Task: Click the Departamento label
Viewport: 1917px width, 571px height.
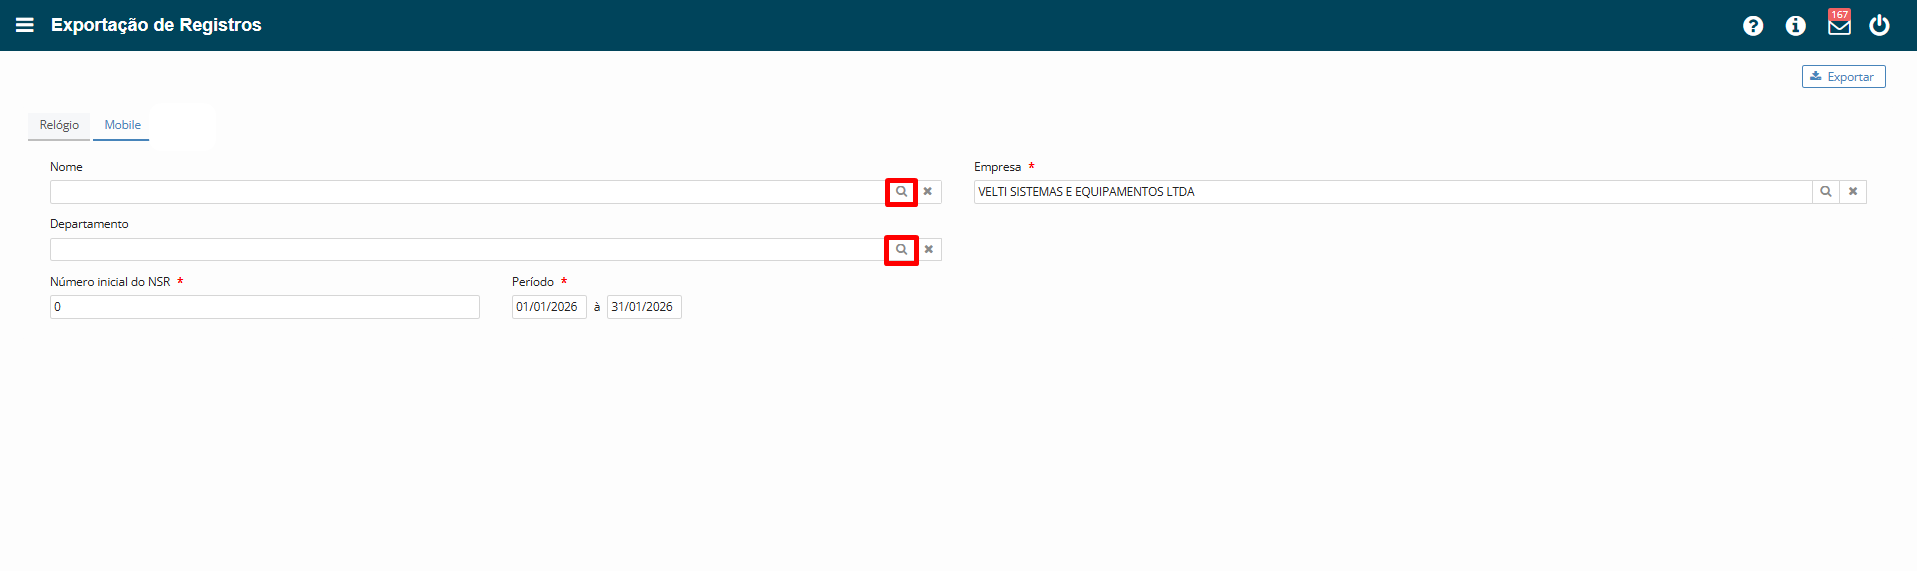Action: pos(89,224)
